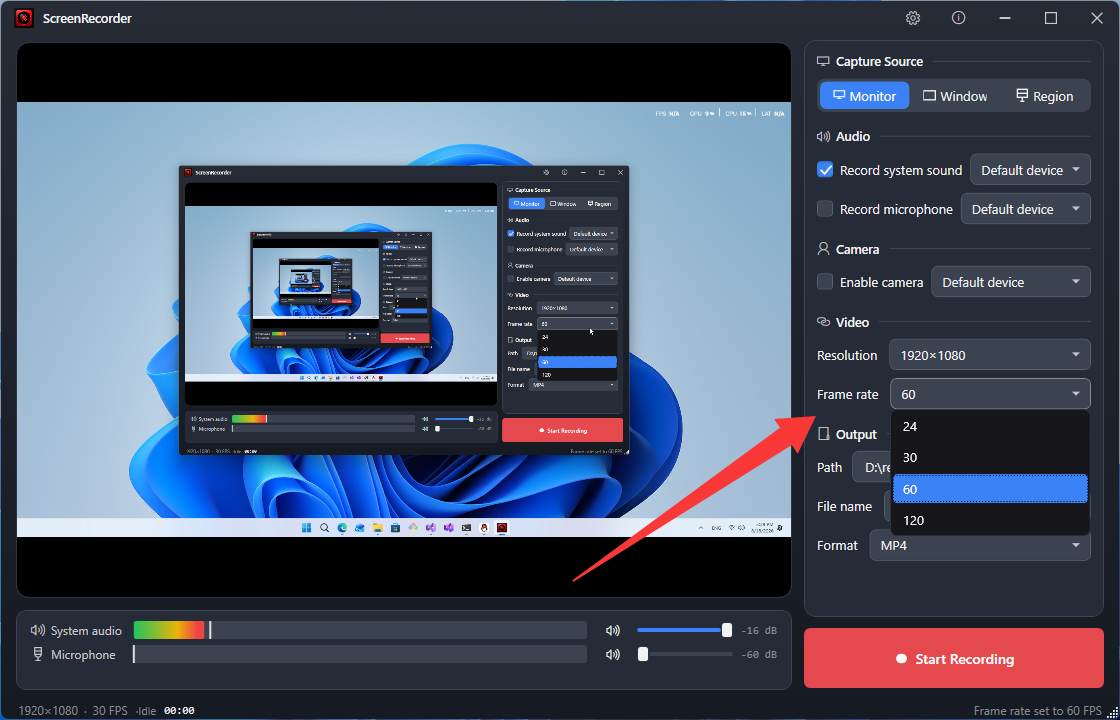Click the "-60 dB" Microphone value
Screen dimensions: 1120x720
pos(759,654)
